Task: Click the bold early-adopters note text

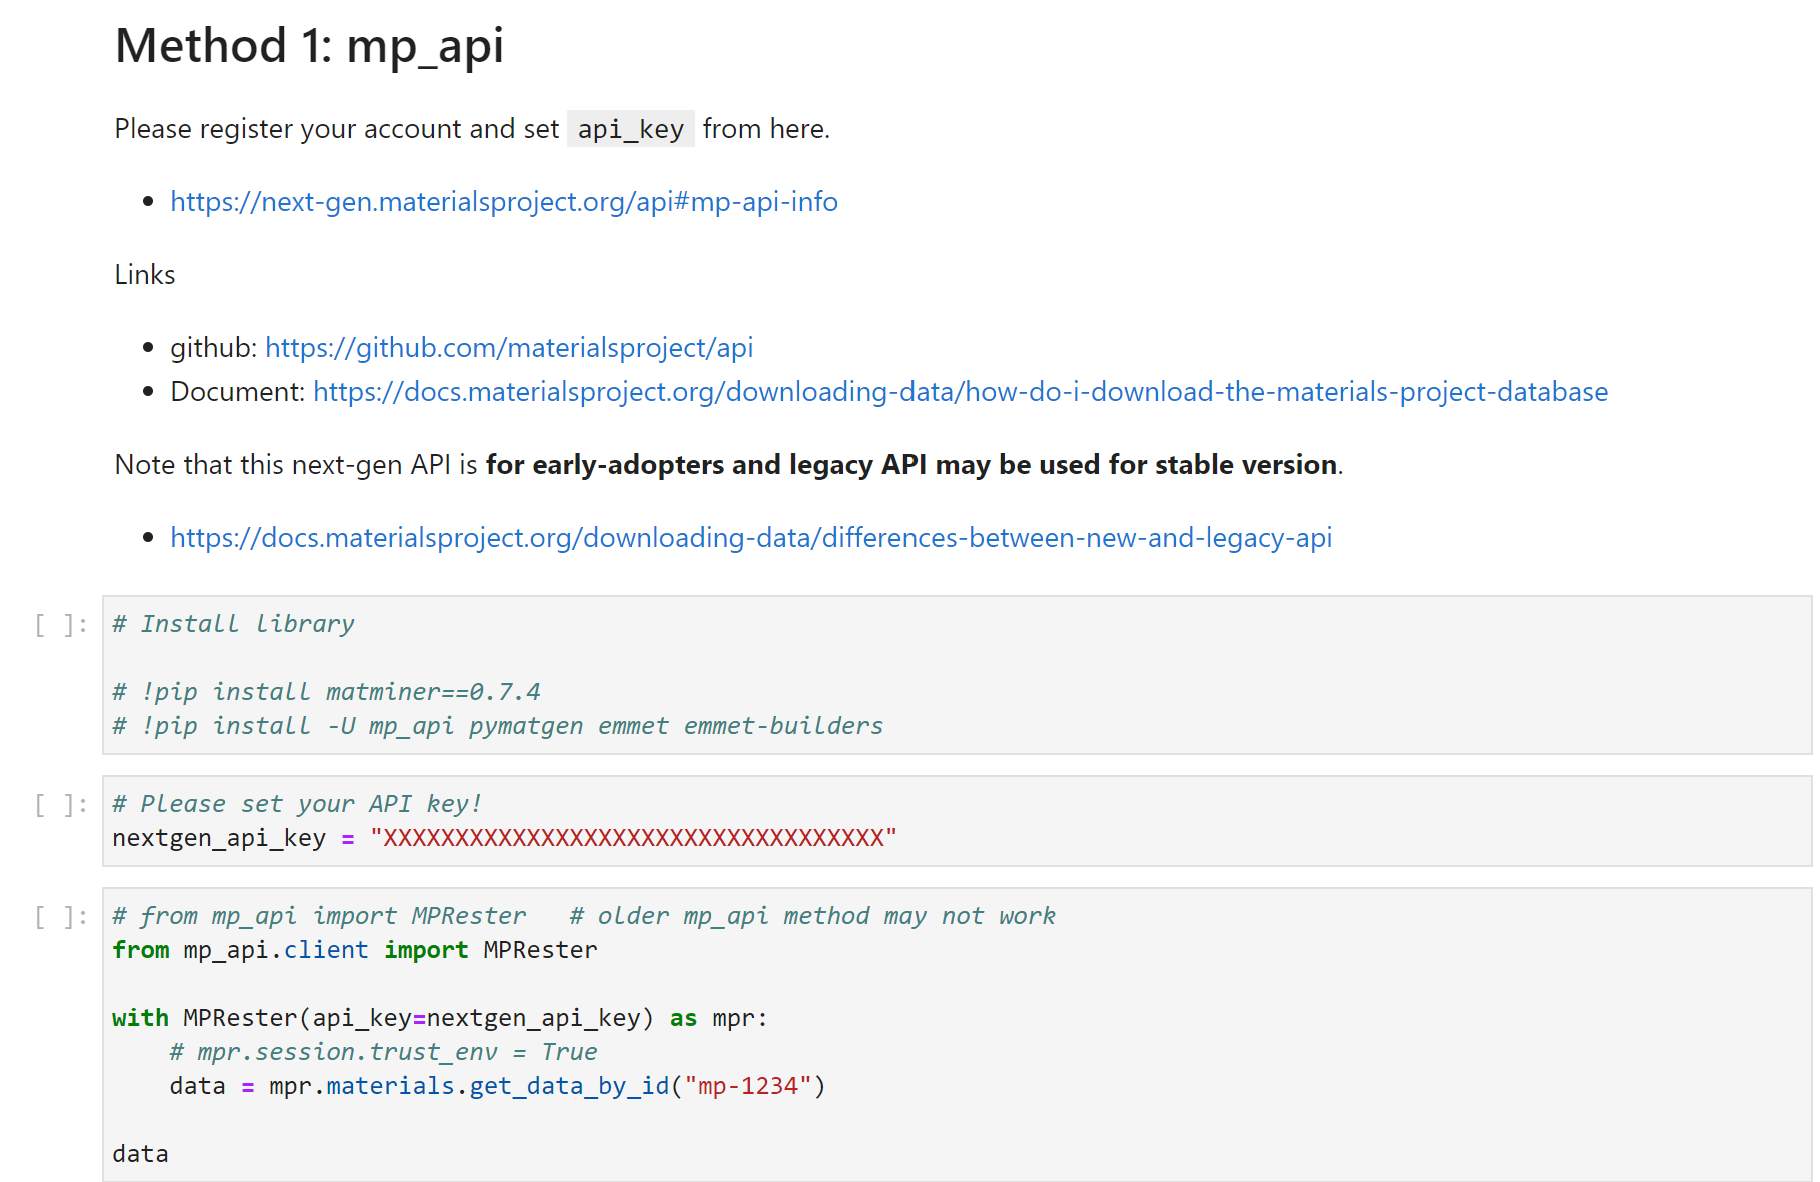Action: [x=910, y=465]
